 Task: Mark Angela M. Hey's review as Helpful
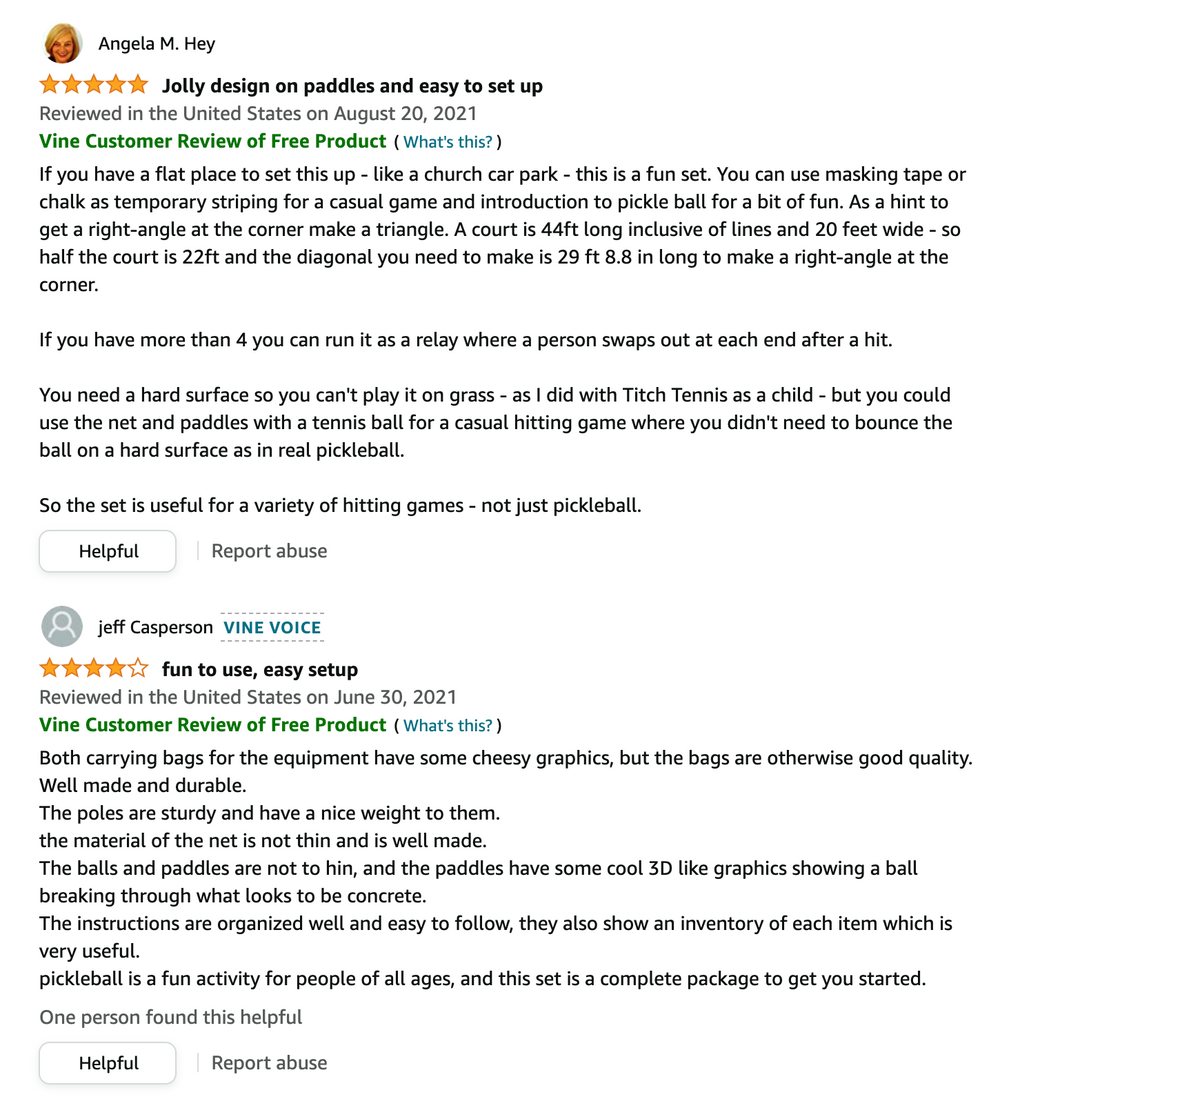pos(108,551)
